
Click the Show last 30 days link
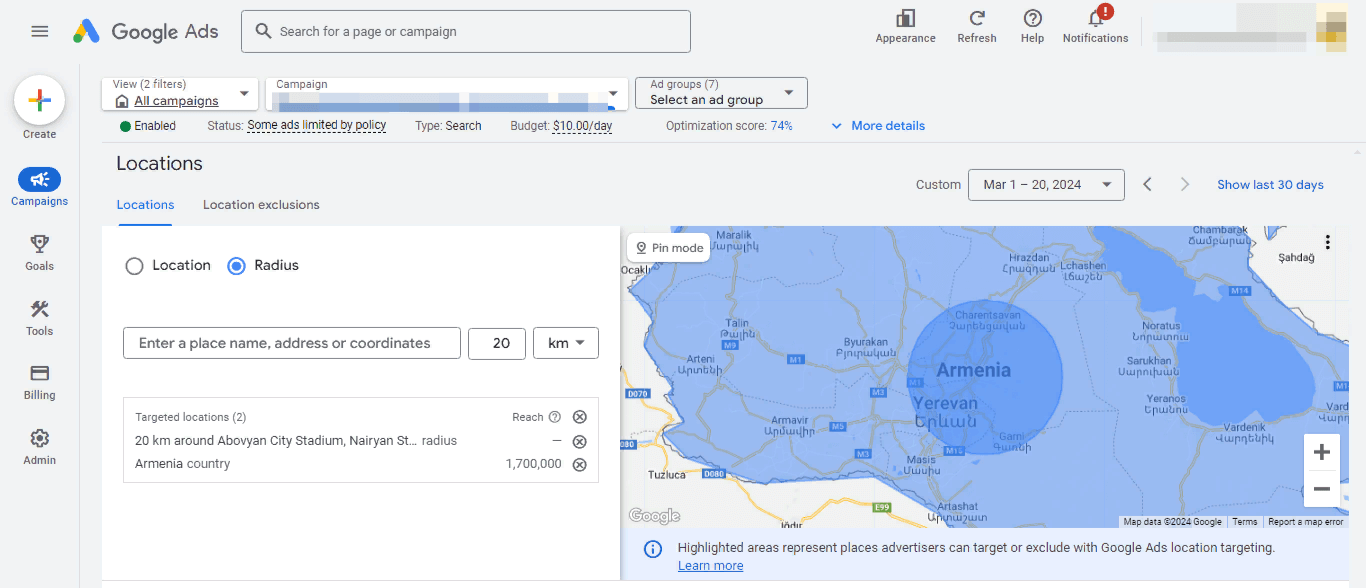point(1270,185)
